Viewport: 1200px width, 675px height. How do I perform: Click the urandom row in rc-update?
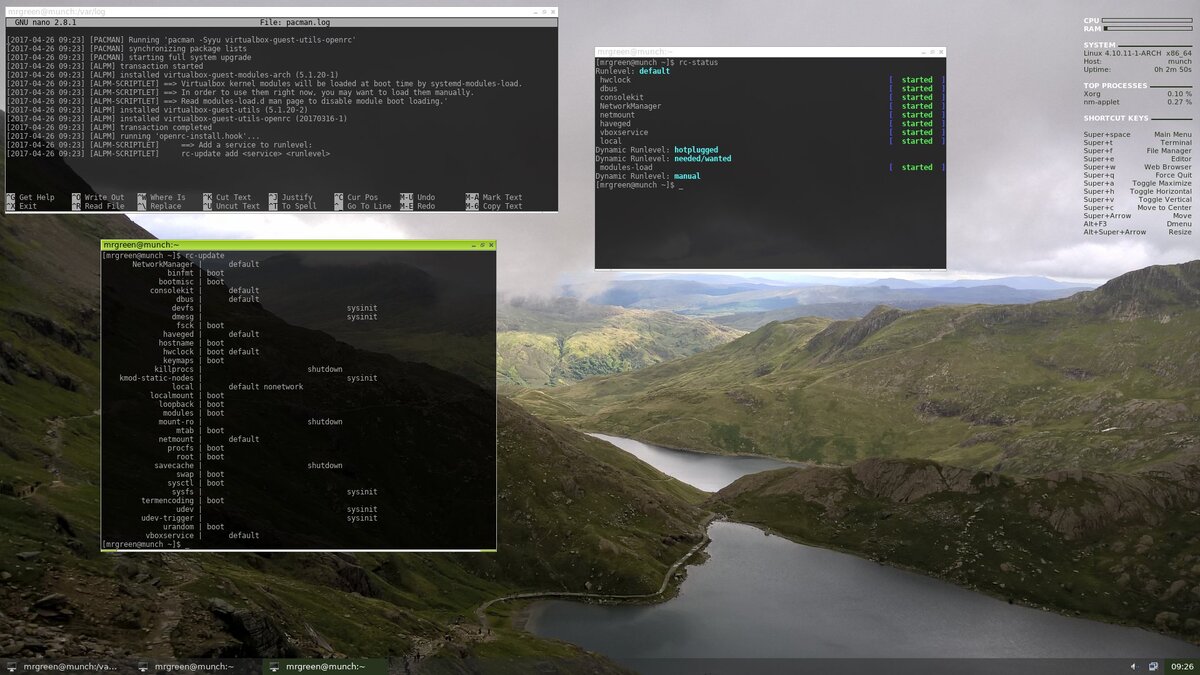tap(193, 526)
